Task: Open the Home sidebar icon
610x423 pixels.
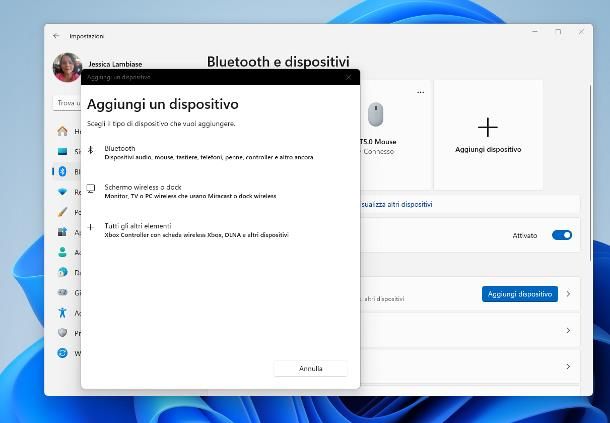Action: (62, 131)
